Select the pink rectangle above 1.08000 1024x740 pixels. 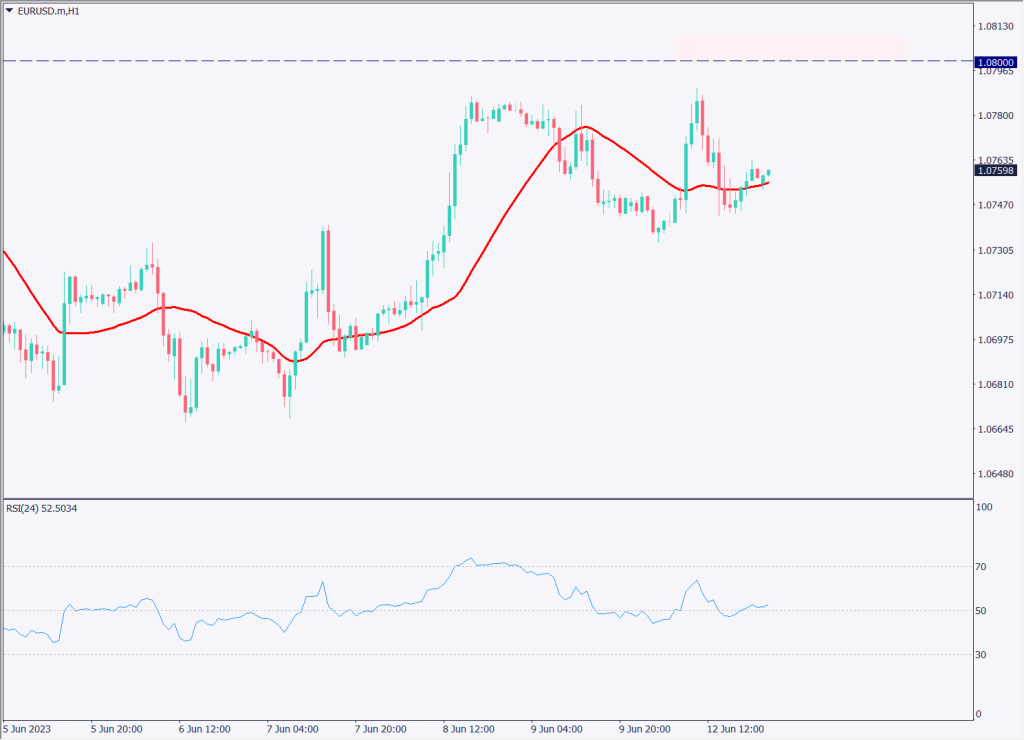pos(790,45)
